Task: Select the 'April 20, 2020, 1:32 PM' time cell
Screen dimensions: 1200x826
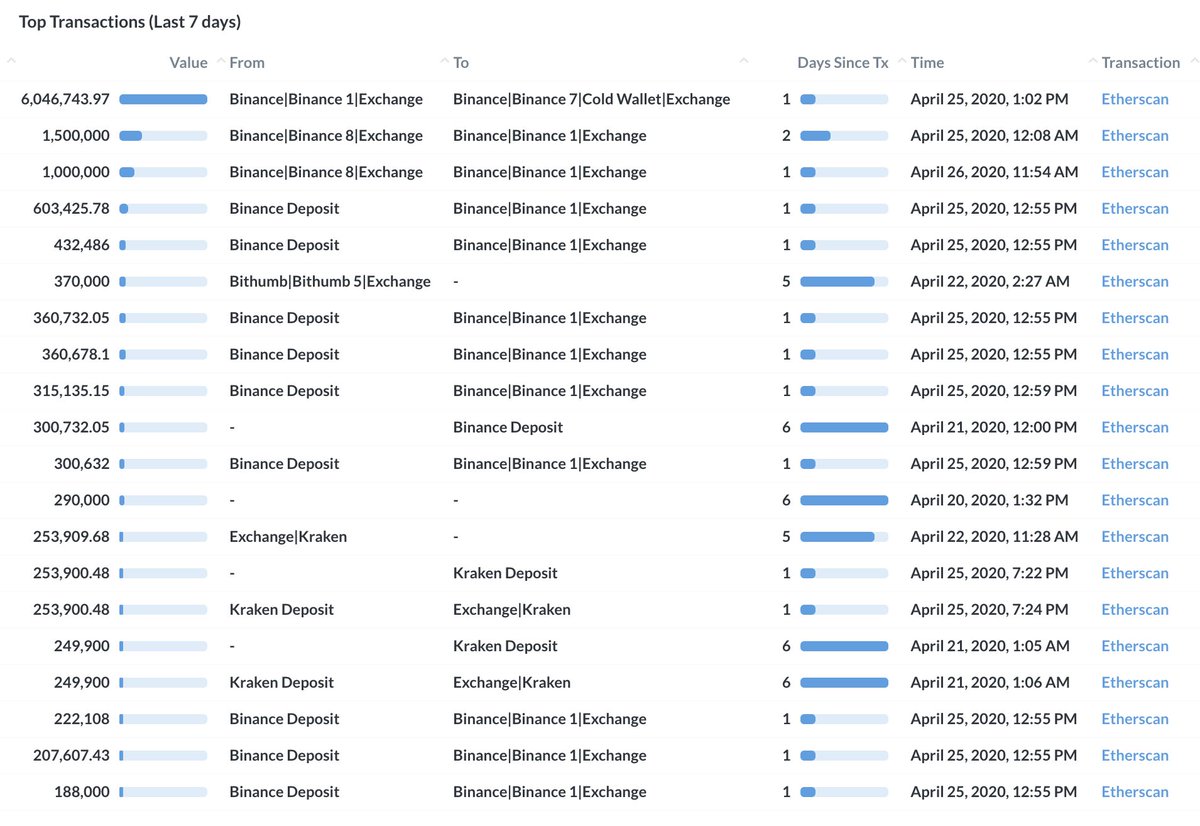Action: (x=989, y=500)
